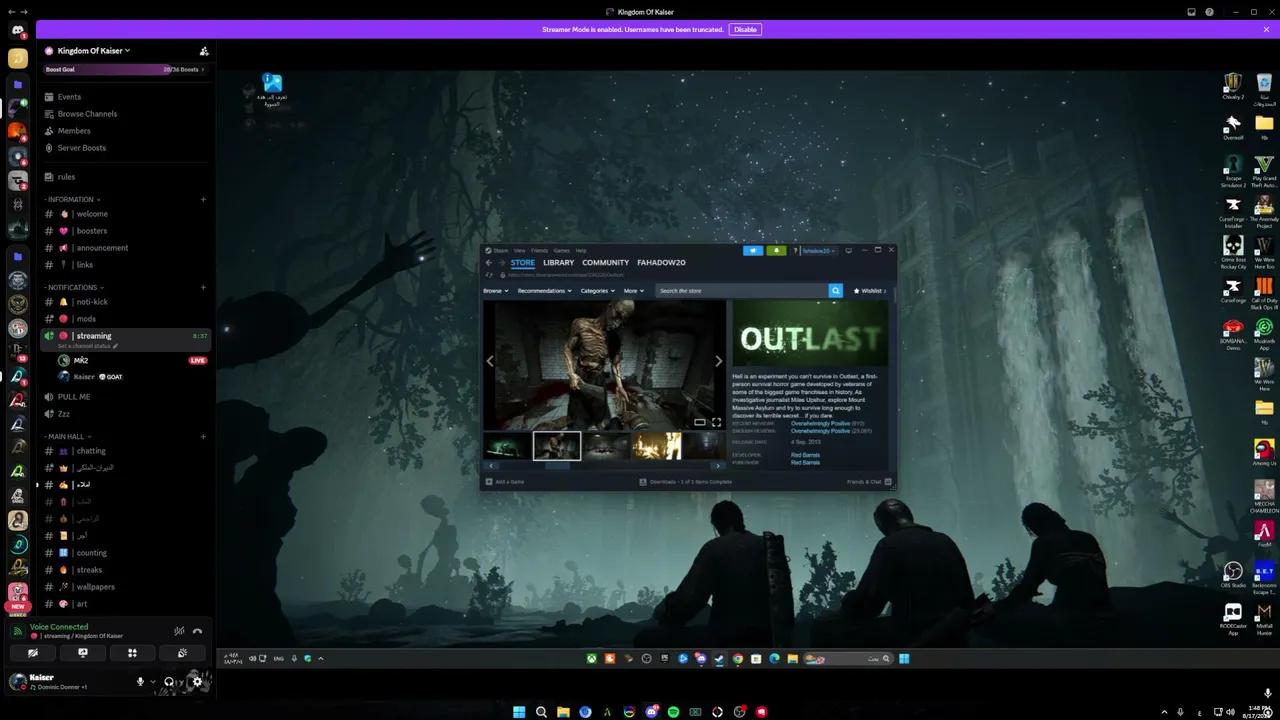Switch to the STORE tab in Steam
The image size is (1280, 720).
click(523, 263)
